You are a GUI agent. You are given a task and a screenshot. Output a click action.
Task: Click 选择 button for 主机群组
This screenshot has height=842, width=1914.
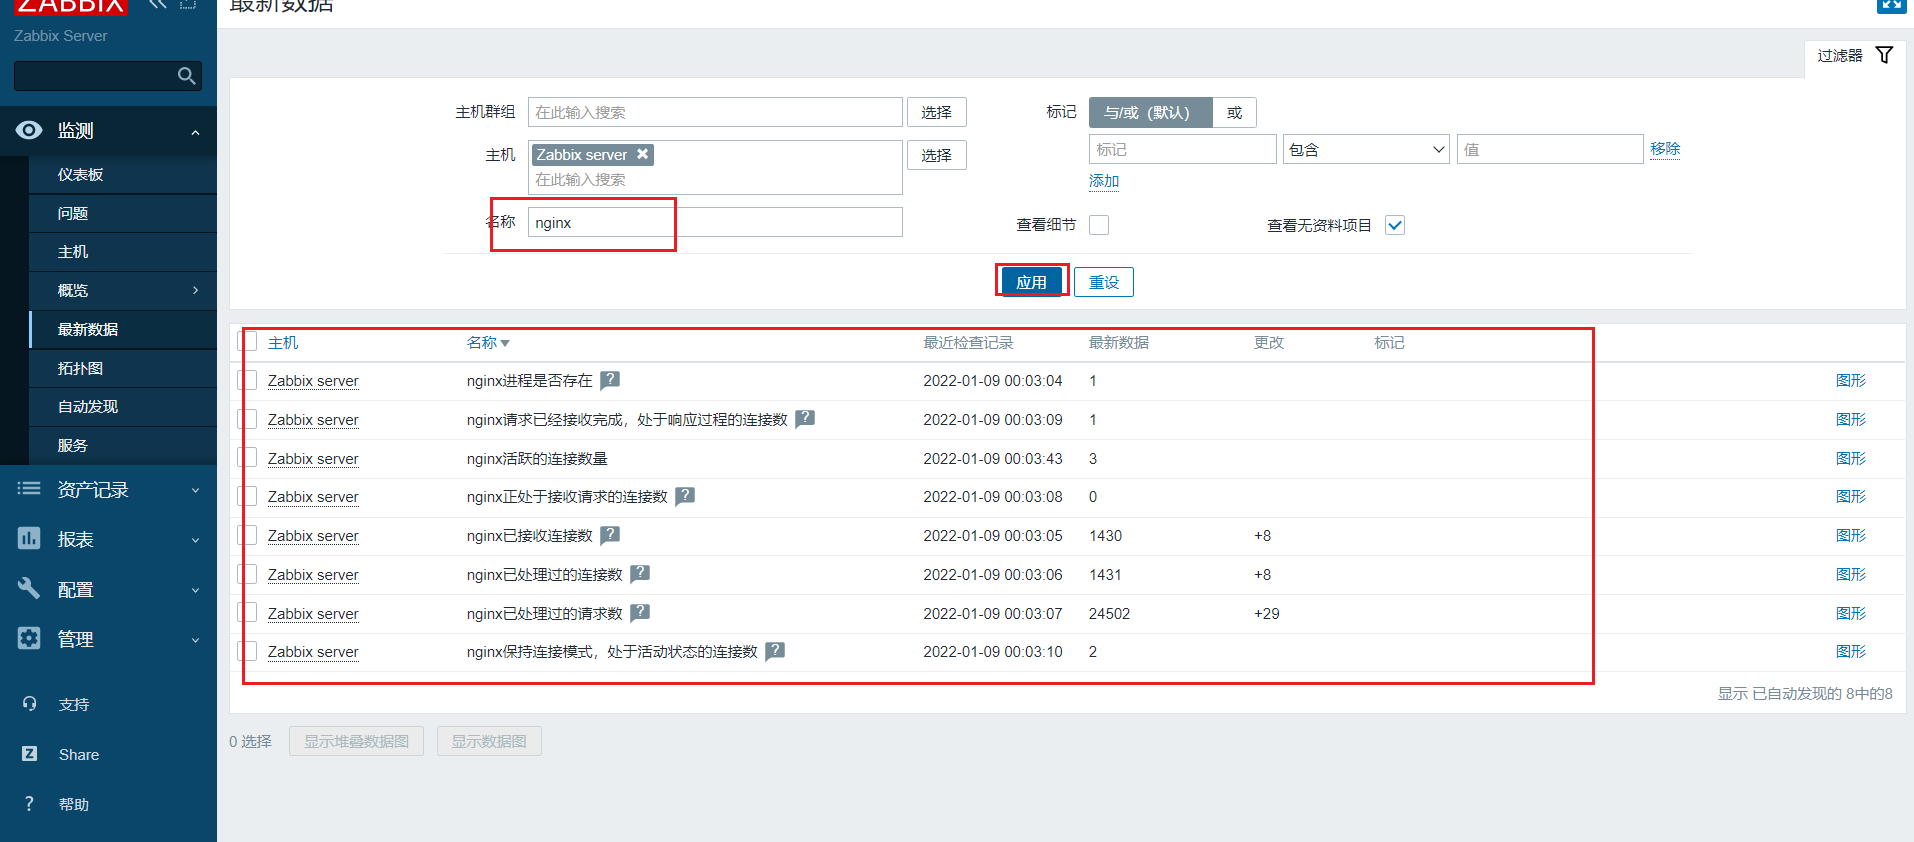936,112
